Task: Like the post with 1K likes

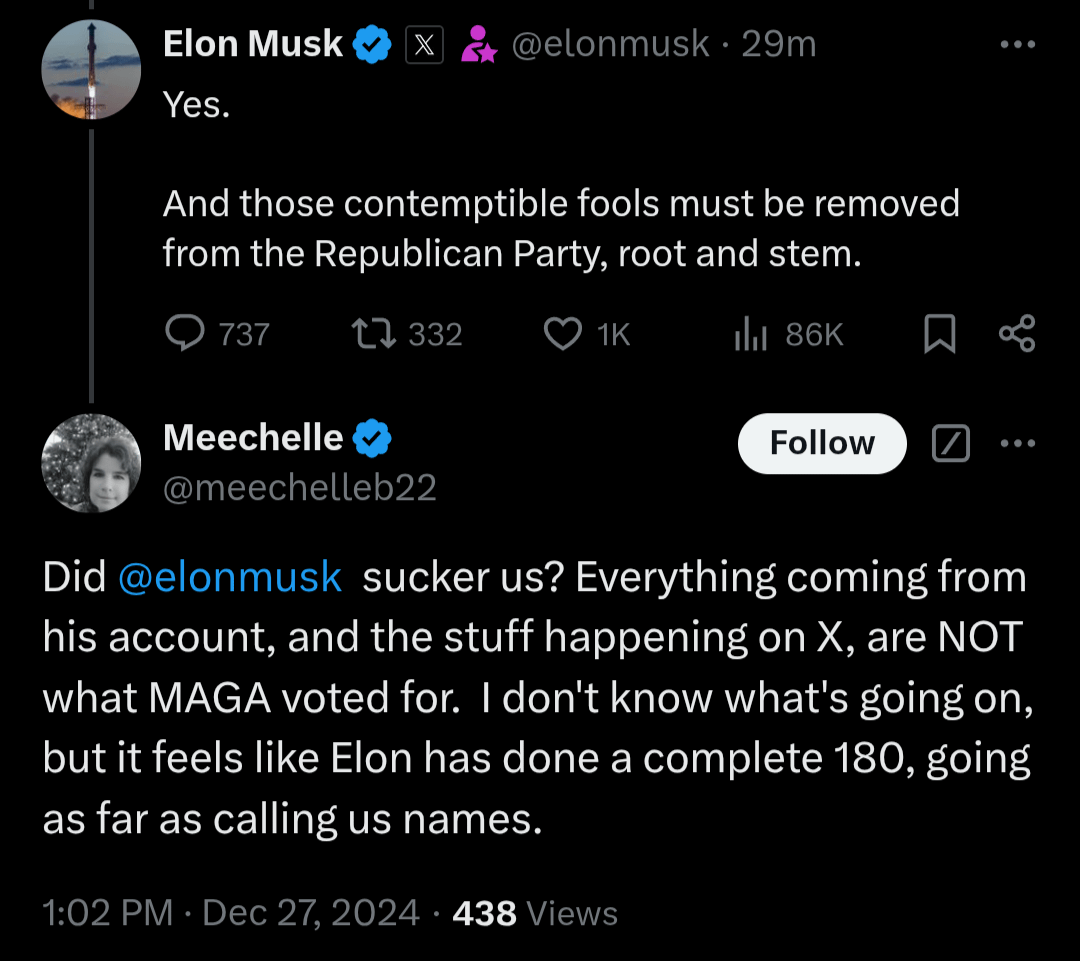Action: pos(586,334)
